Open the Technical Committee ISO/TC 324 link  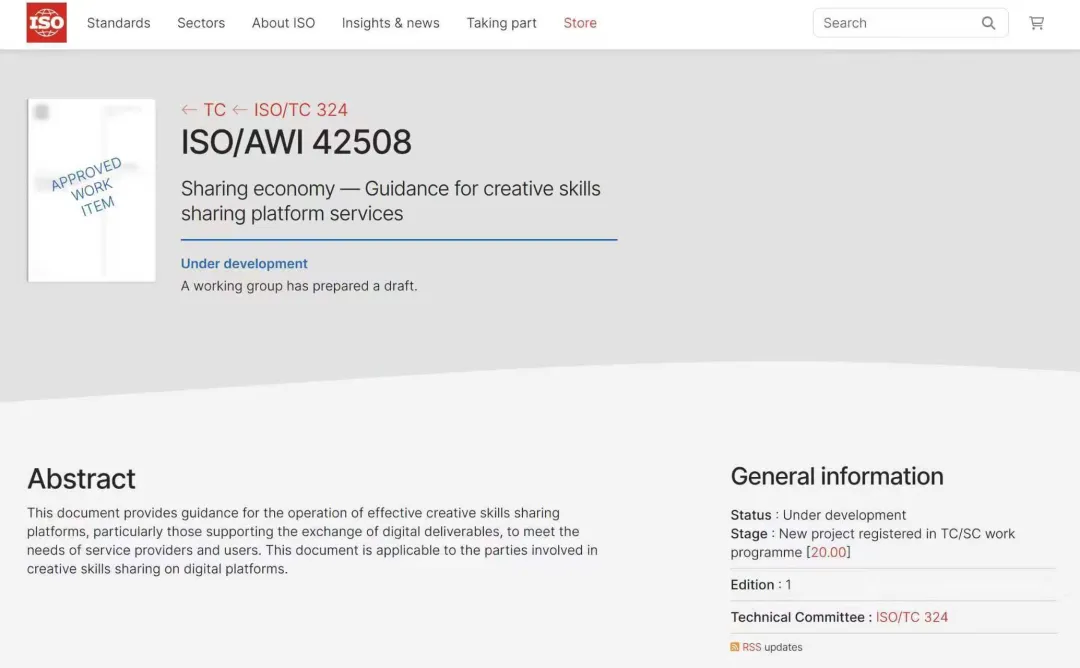pos(911,617)
